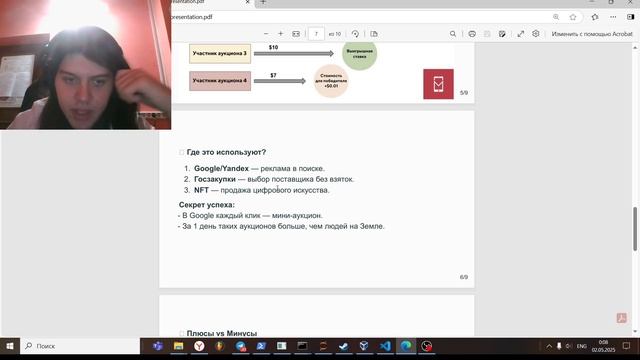Click 'Секрет успеха:' text
Screen dimensions: 640x360
207,205
